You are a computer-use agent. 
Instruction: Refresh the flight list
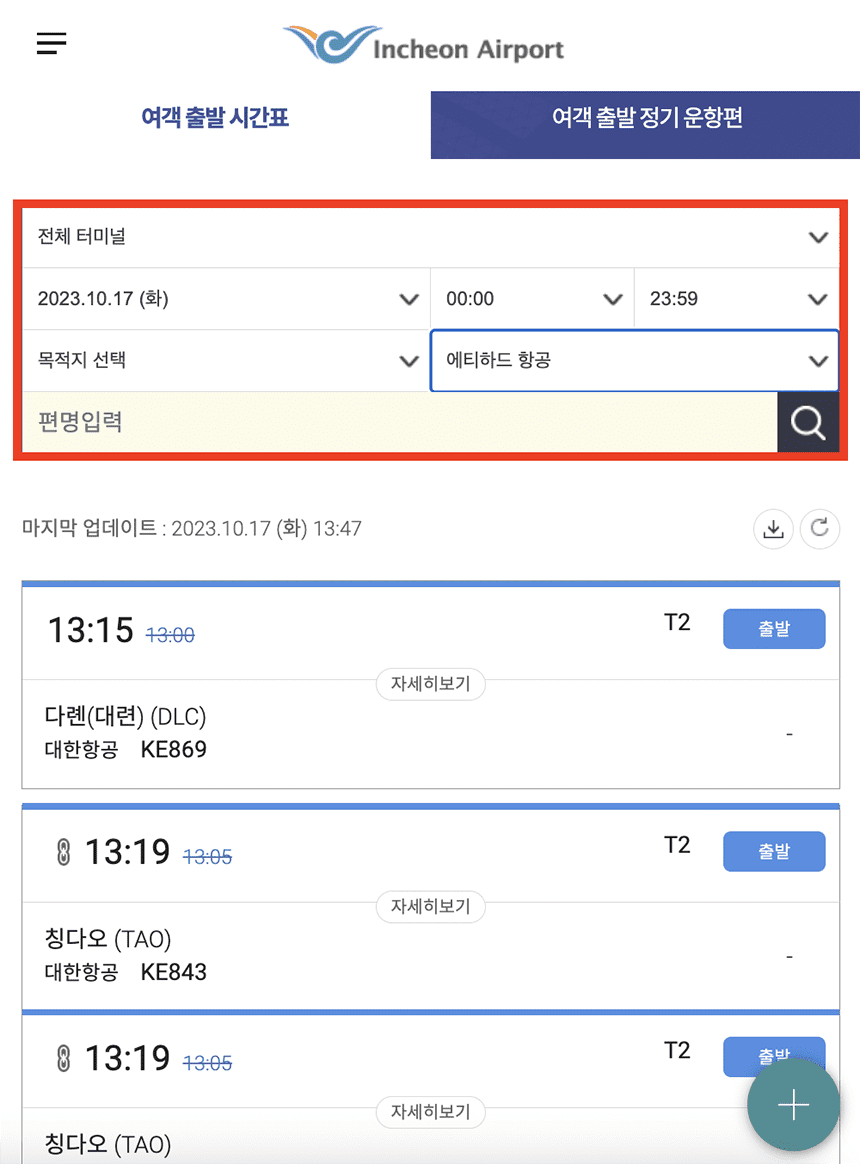[x=820, y=529]
